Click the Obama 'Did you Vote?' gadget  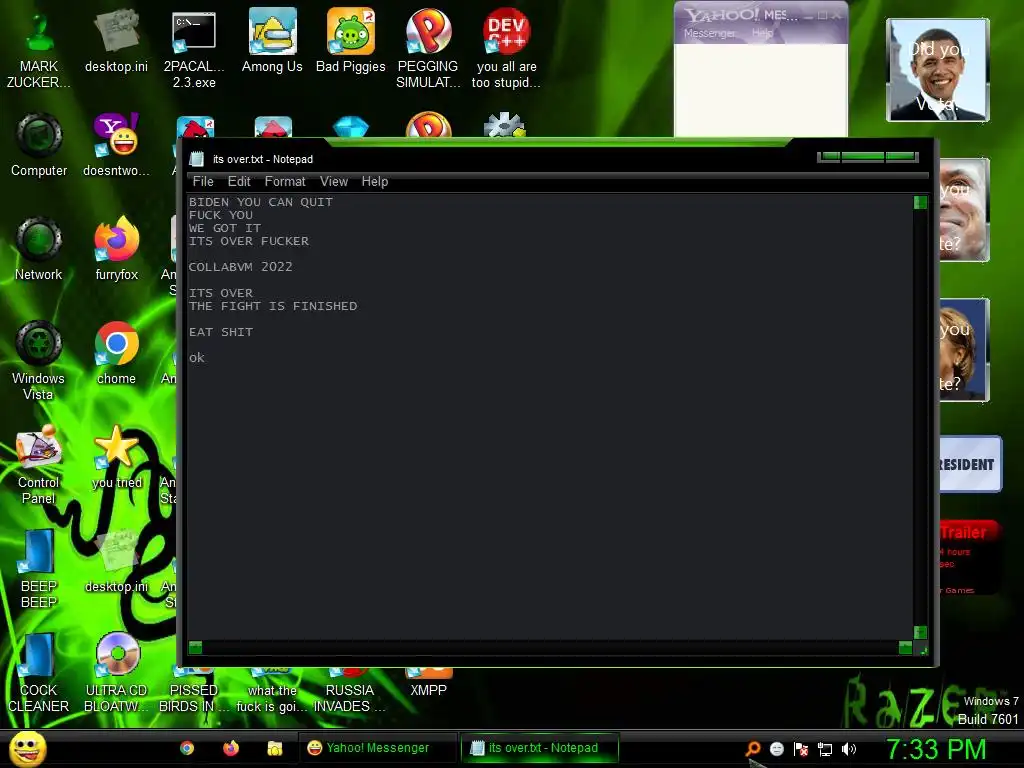(938, 70)
